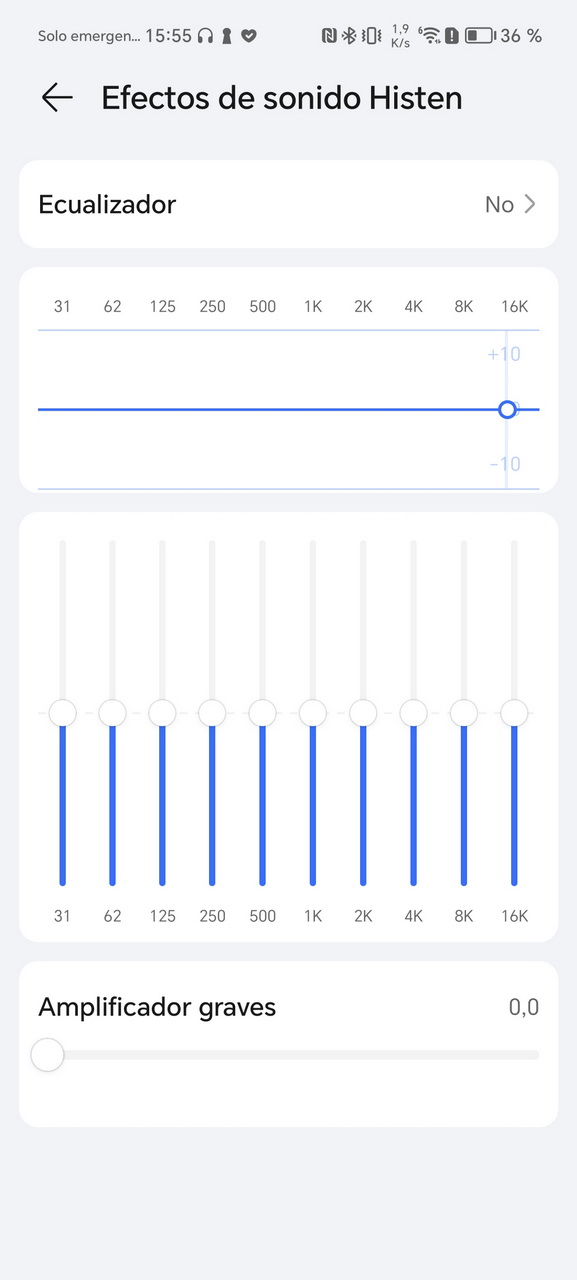Viewport: 577px width, 1280px height.
Task: Tap the Wi-Fi signal icon
Action: pyautogui.click(x=430, y=36)
